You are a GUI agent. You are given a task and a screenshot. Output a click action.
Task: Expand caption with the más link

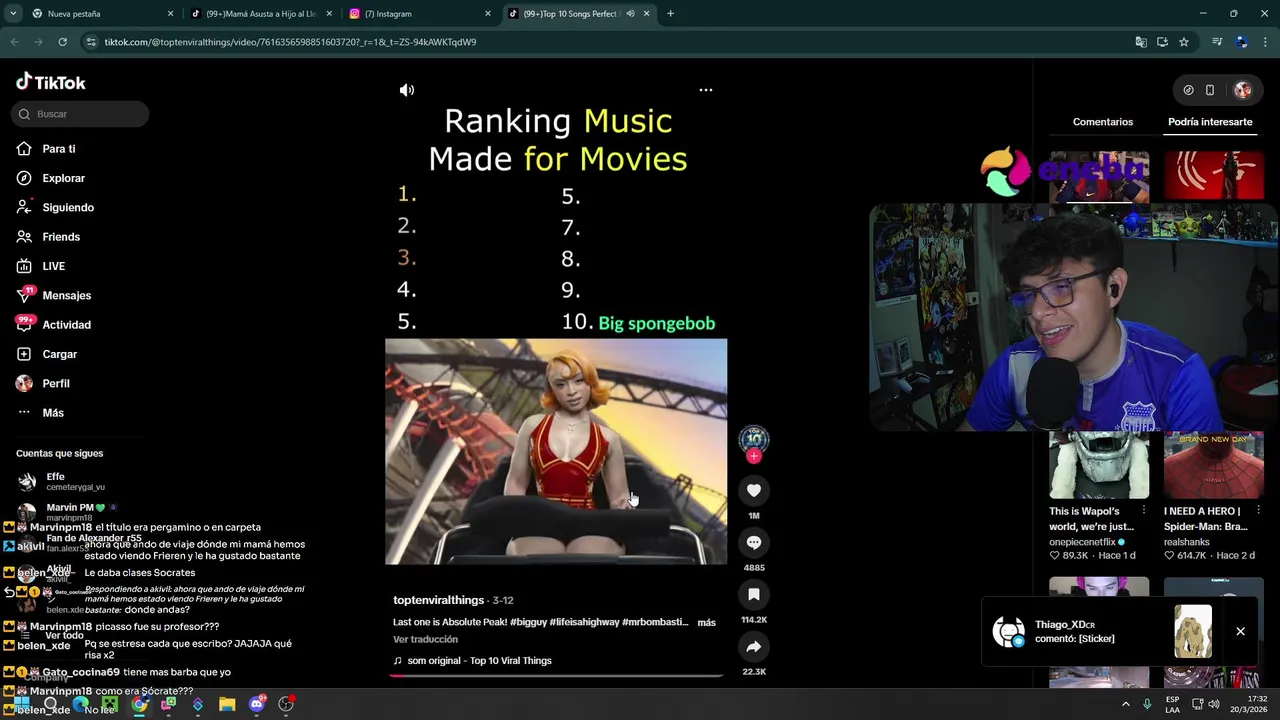coord(706,622)
